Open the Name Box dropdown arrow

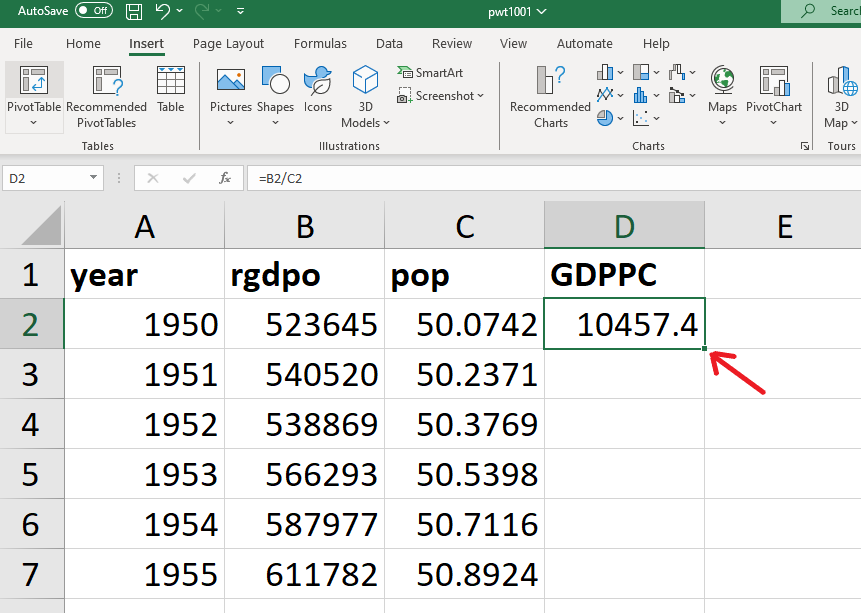[94, 178]
